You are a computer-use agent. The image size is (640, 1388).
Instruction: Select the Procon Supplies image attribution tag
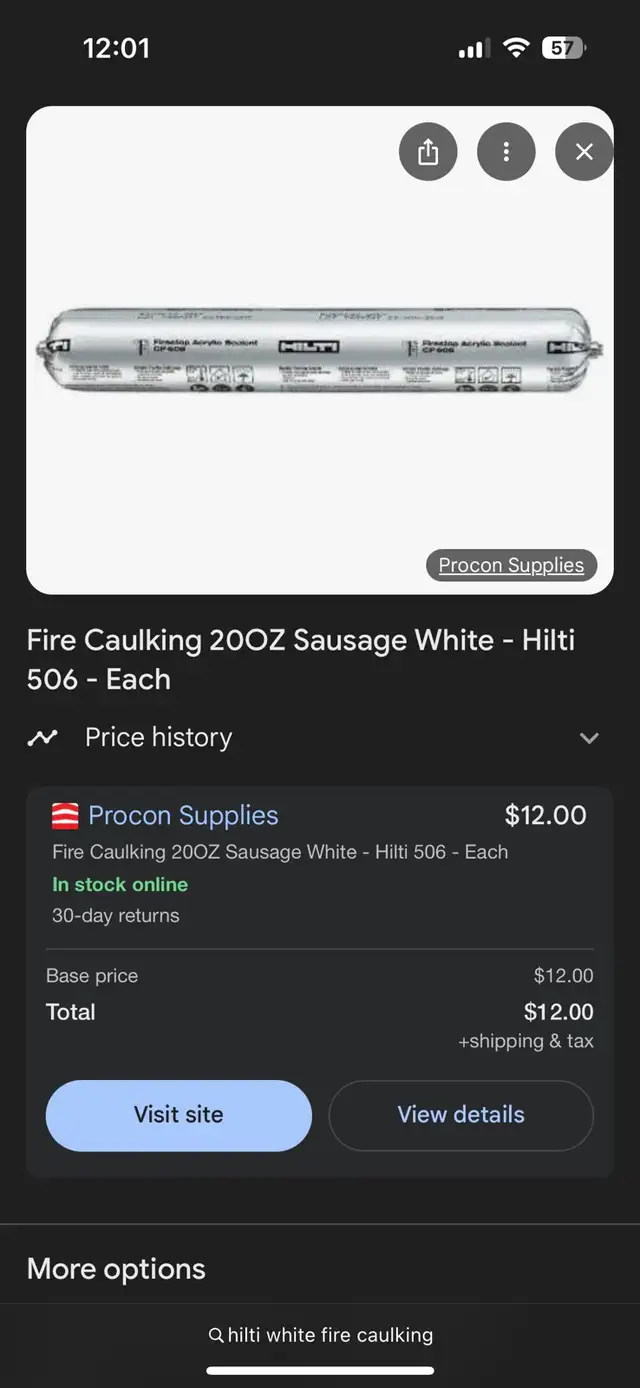click(510, 565)
